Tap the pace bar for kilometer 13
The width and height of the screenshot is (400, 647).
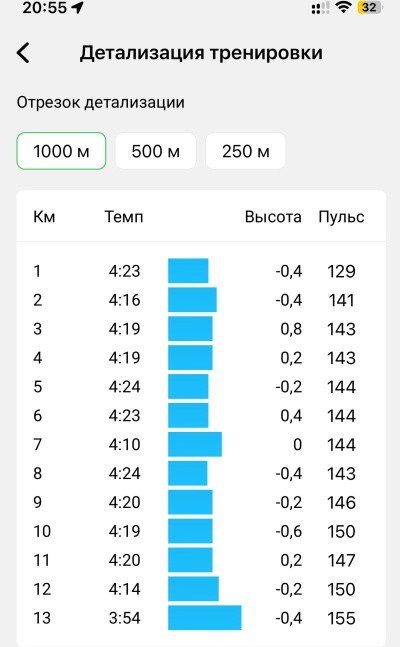pos(204,618)
